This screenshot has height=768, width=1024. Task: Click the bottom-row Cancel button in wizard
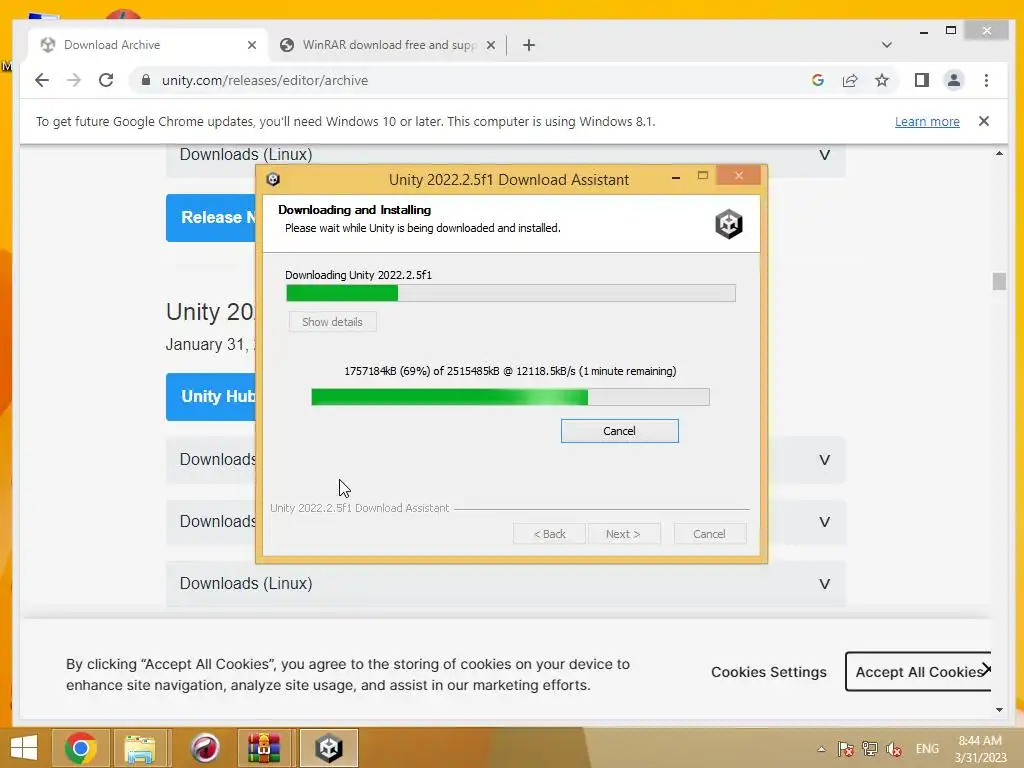pyautogui.click(x=710, y=534)
